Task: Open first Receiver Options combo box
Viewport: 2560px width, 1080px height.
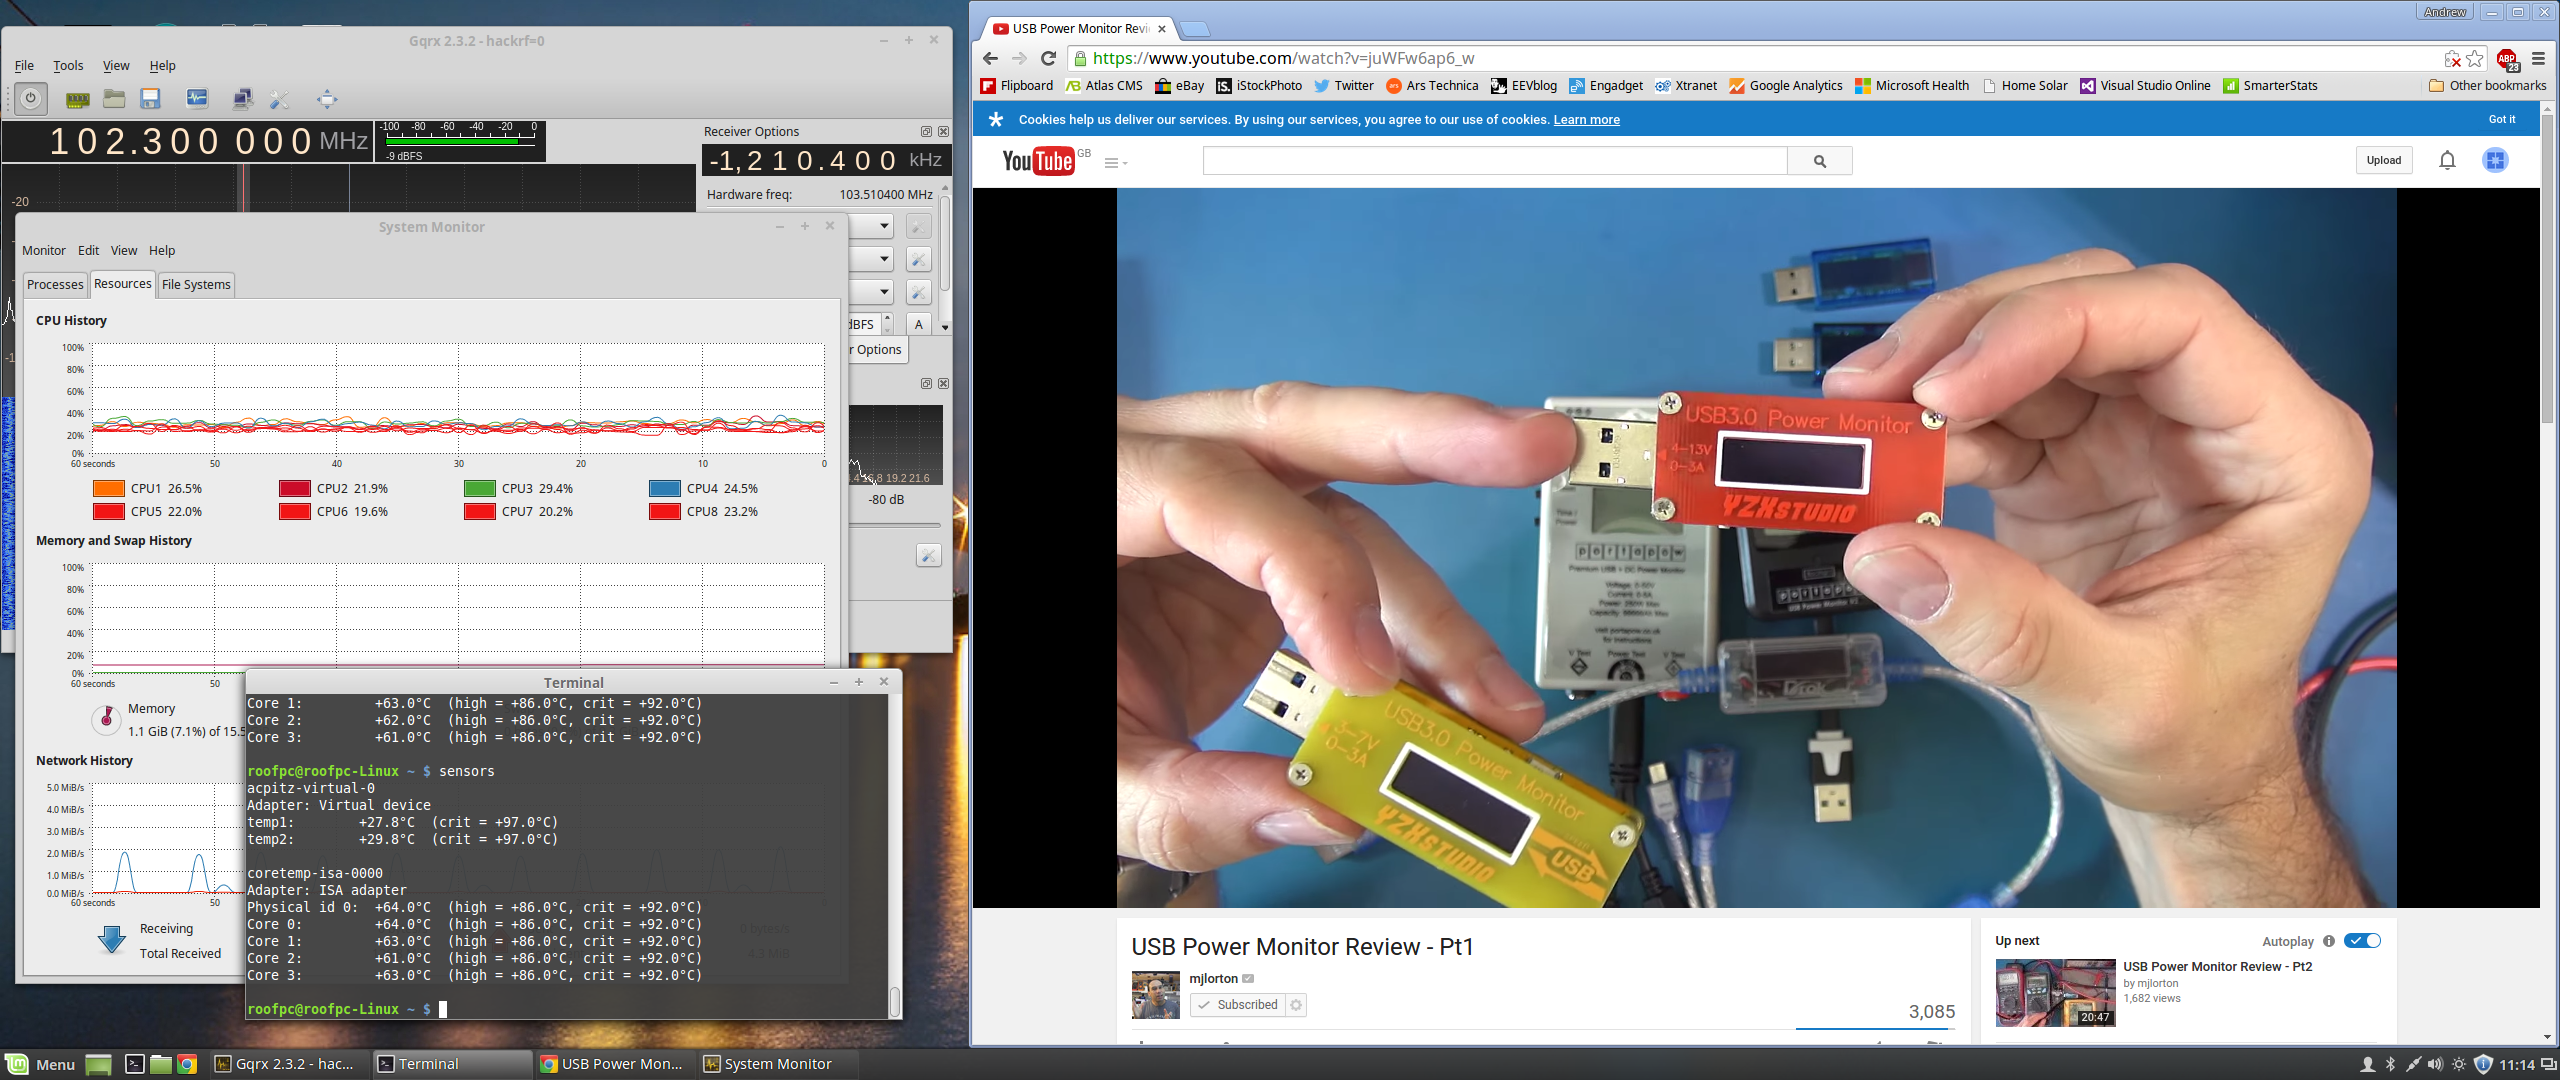Action: [872, 226]
